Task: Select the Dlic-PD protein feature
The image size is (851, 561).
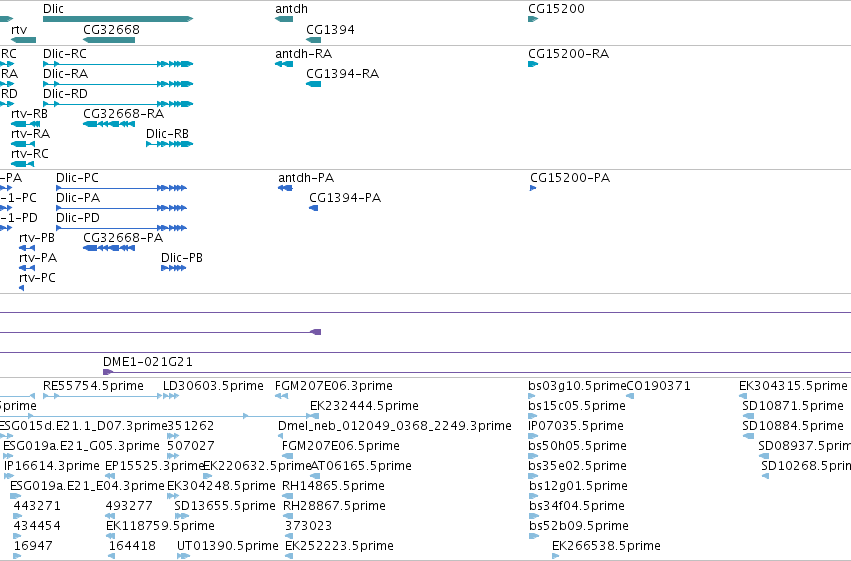Action: pos(122,228)
